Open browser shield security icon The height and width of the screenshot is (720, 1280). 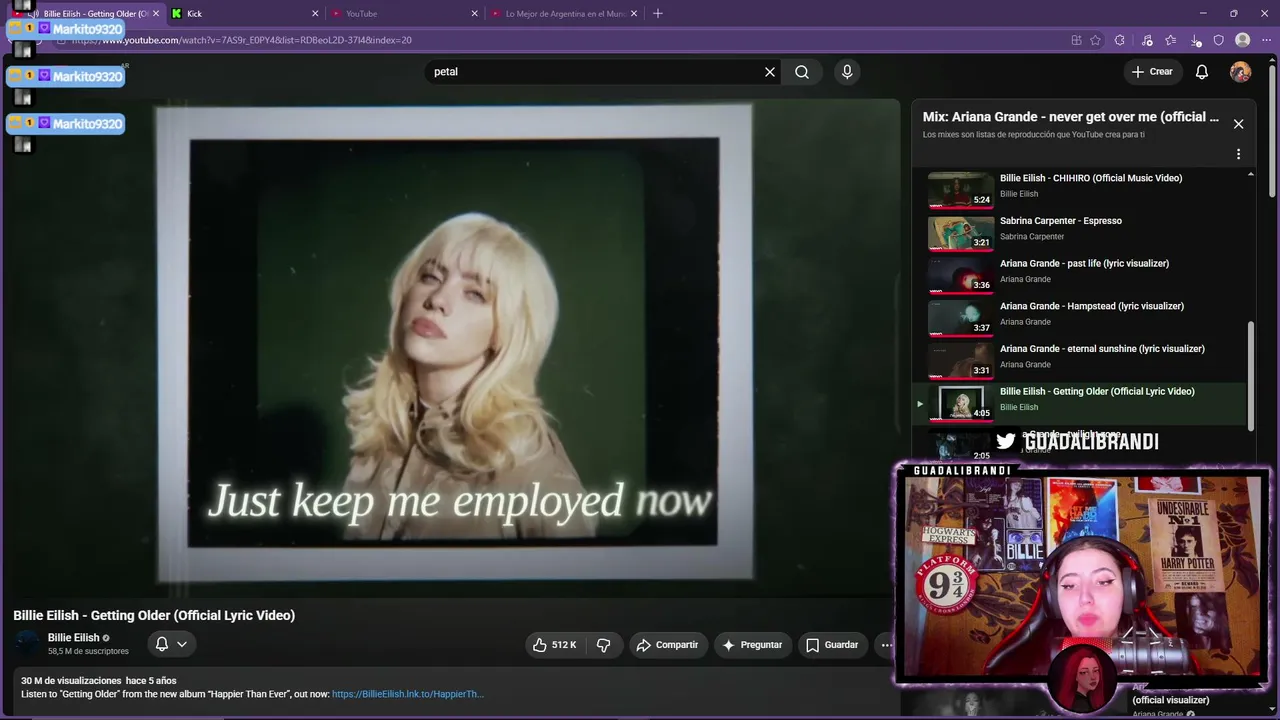pos(1219,40)
